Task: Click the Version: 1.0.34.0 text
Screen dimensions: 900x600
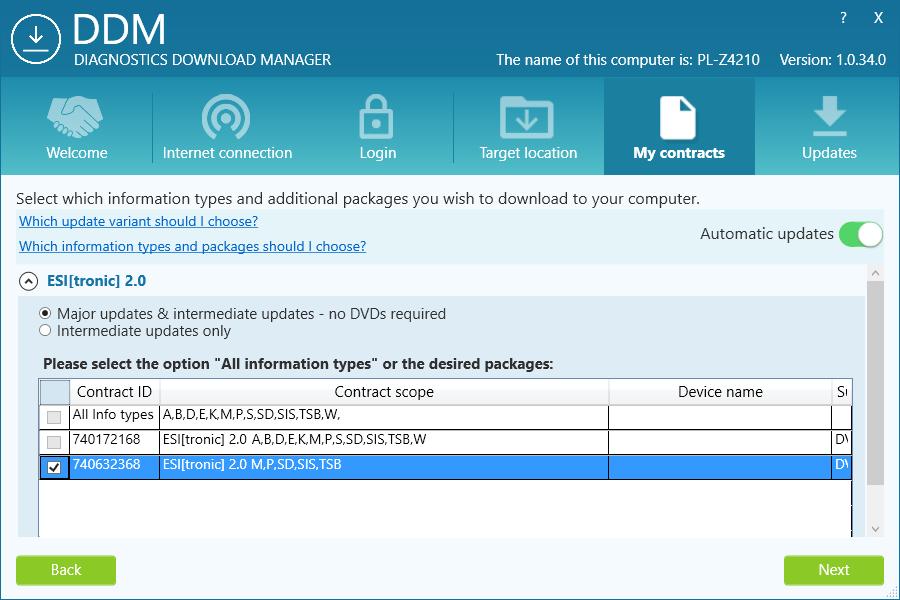Action: click(832, 60)
